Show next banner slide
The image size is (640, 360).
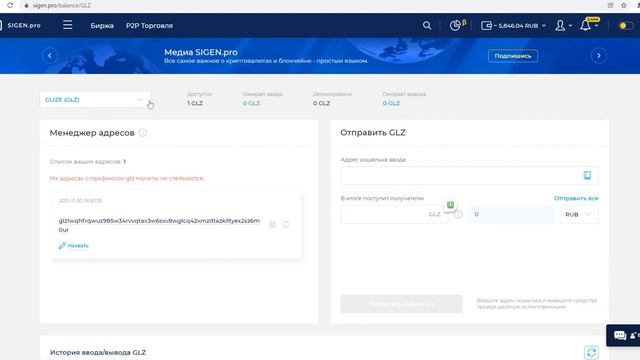599,56
